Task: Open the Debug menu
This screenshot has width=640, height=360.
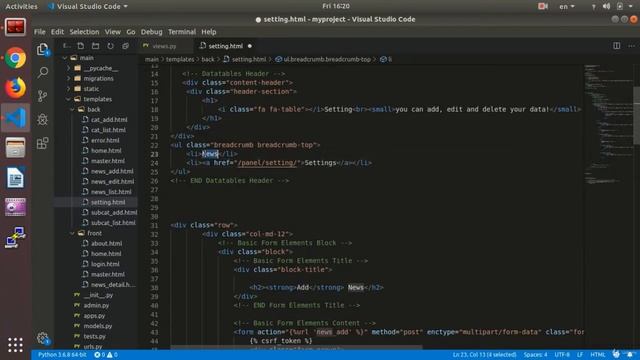Action: pyautogui.click(x=151, y=32)
